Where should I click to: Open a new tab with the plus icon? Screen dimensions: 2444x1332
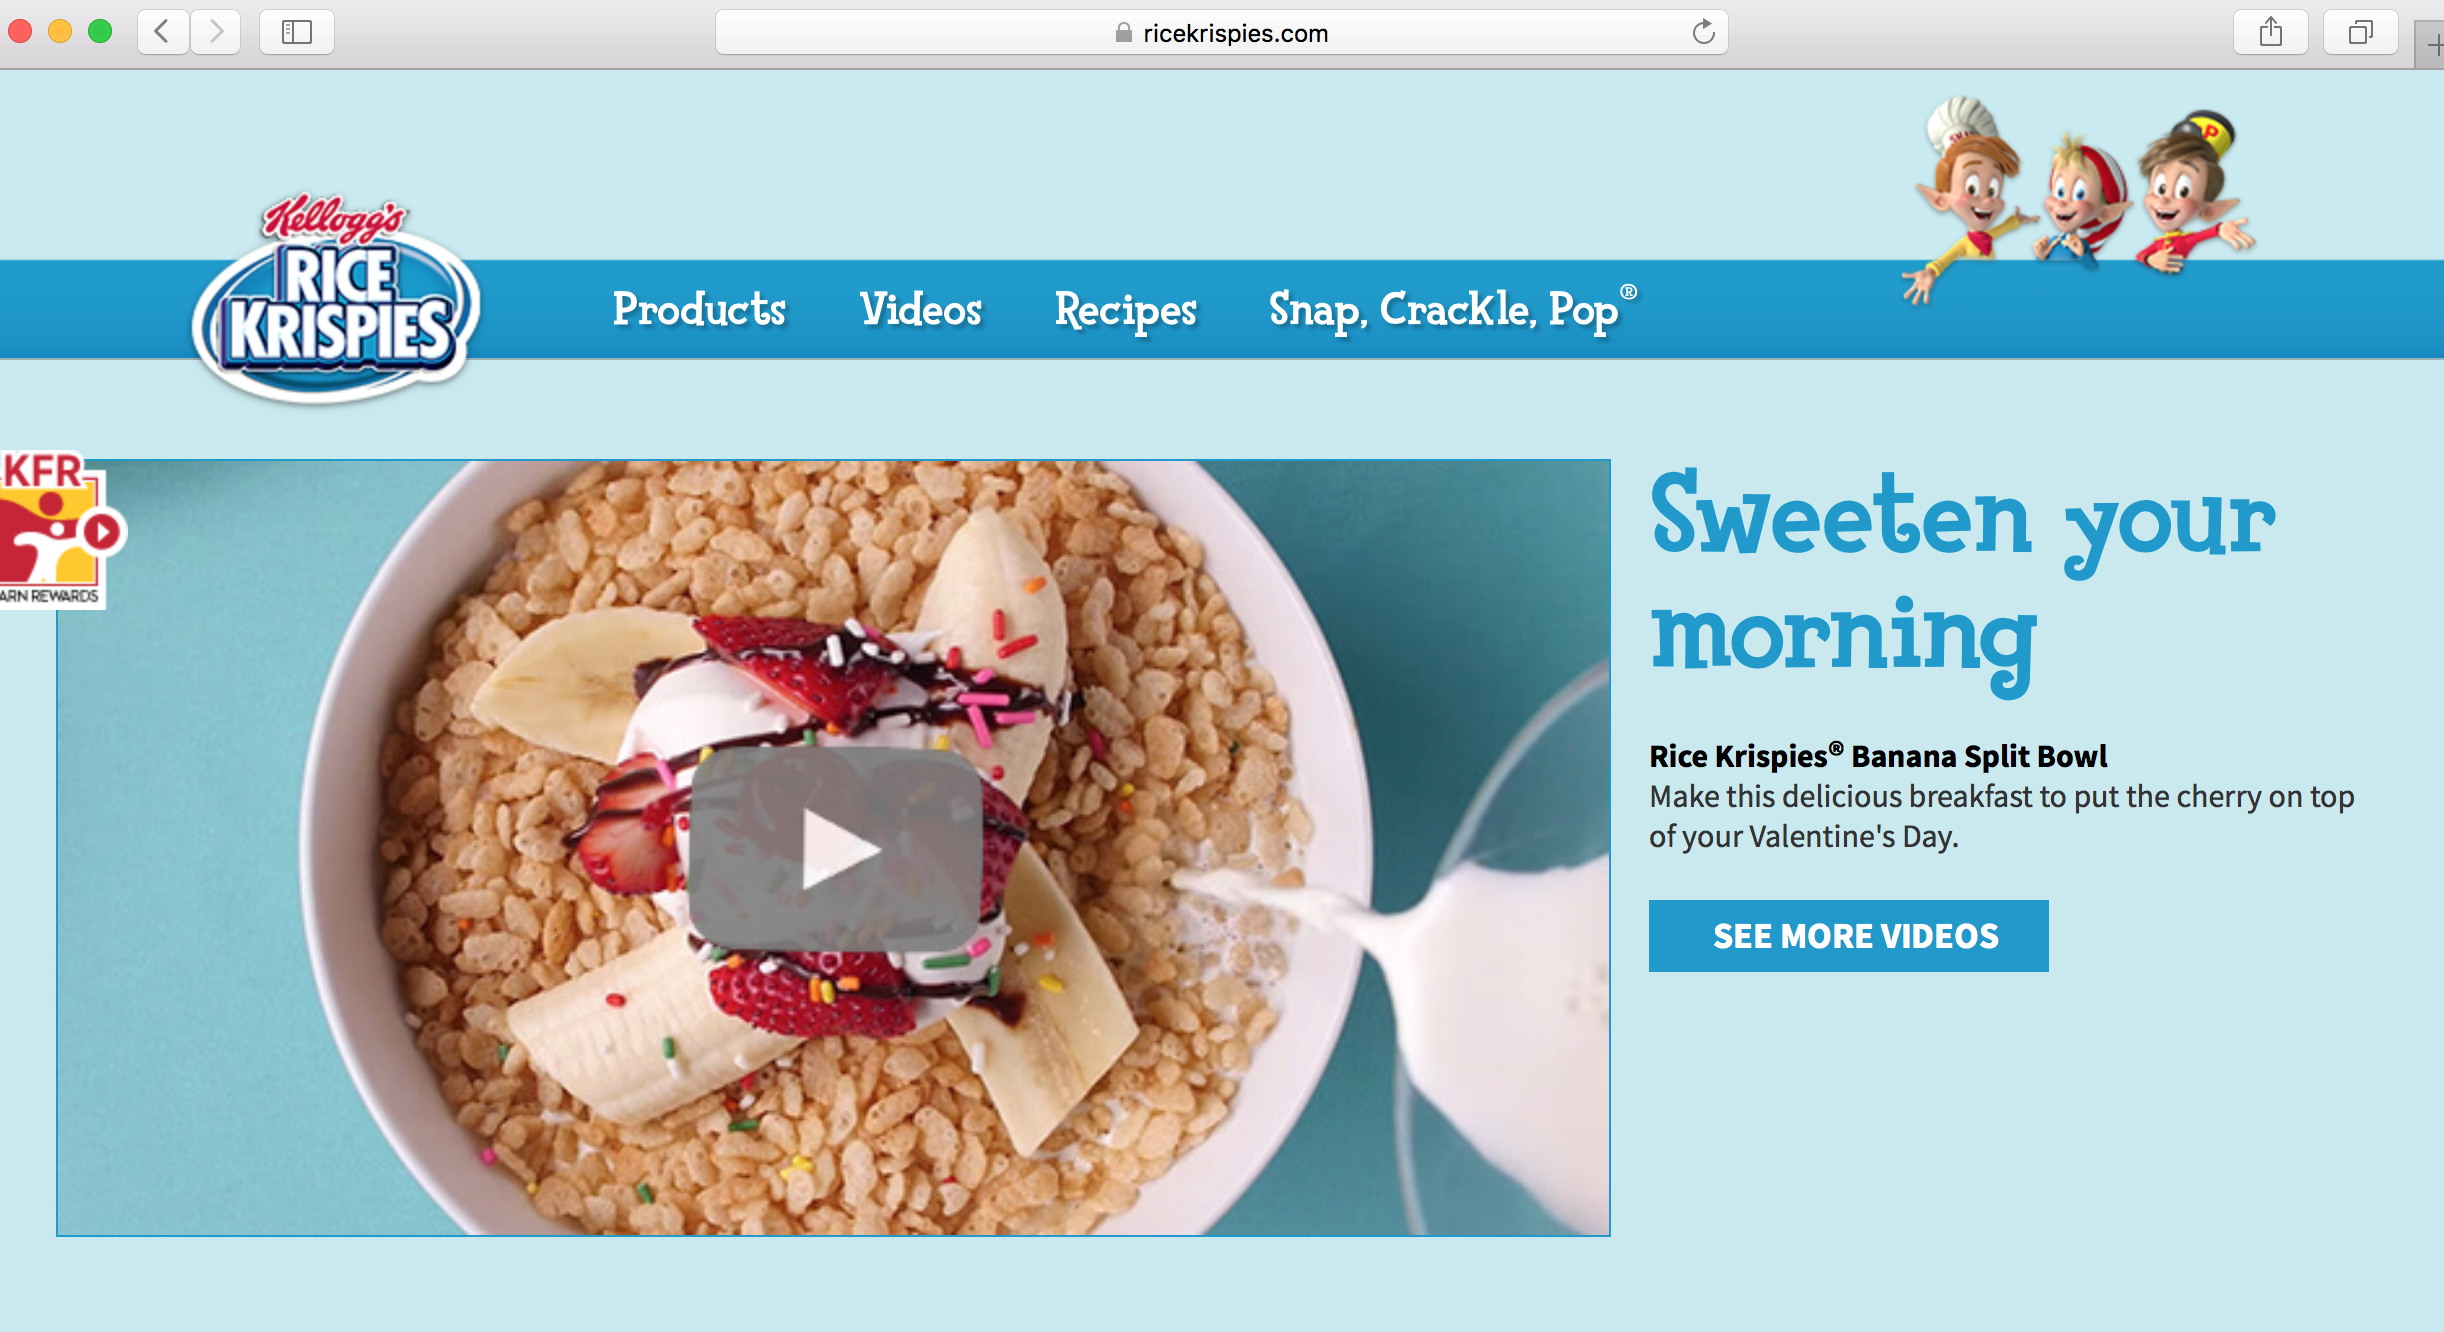(2432, 45)
